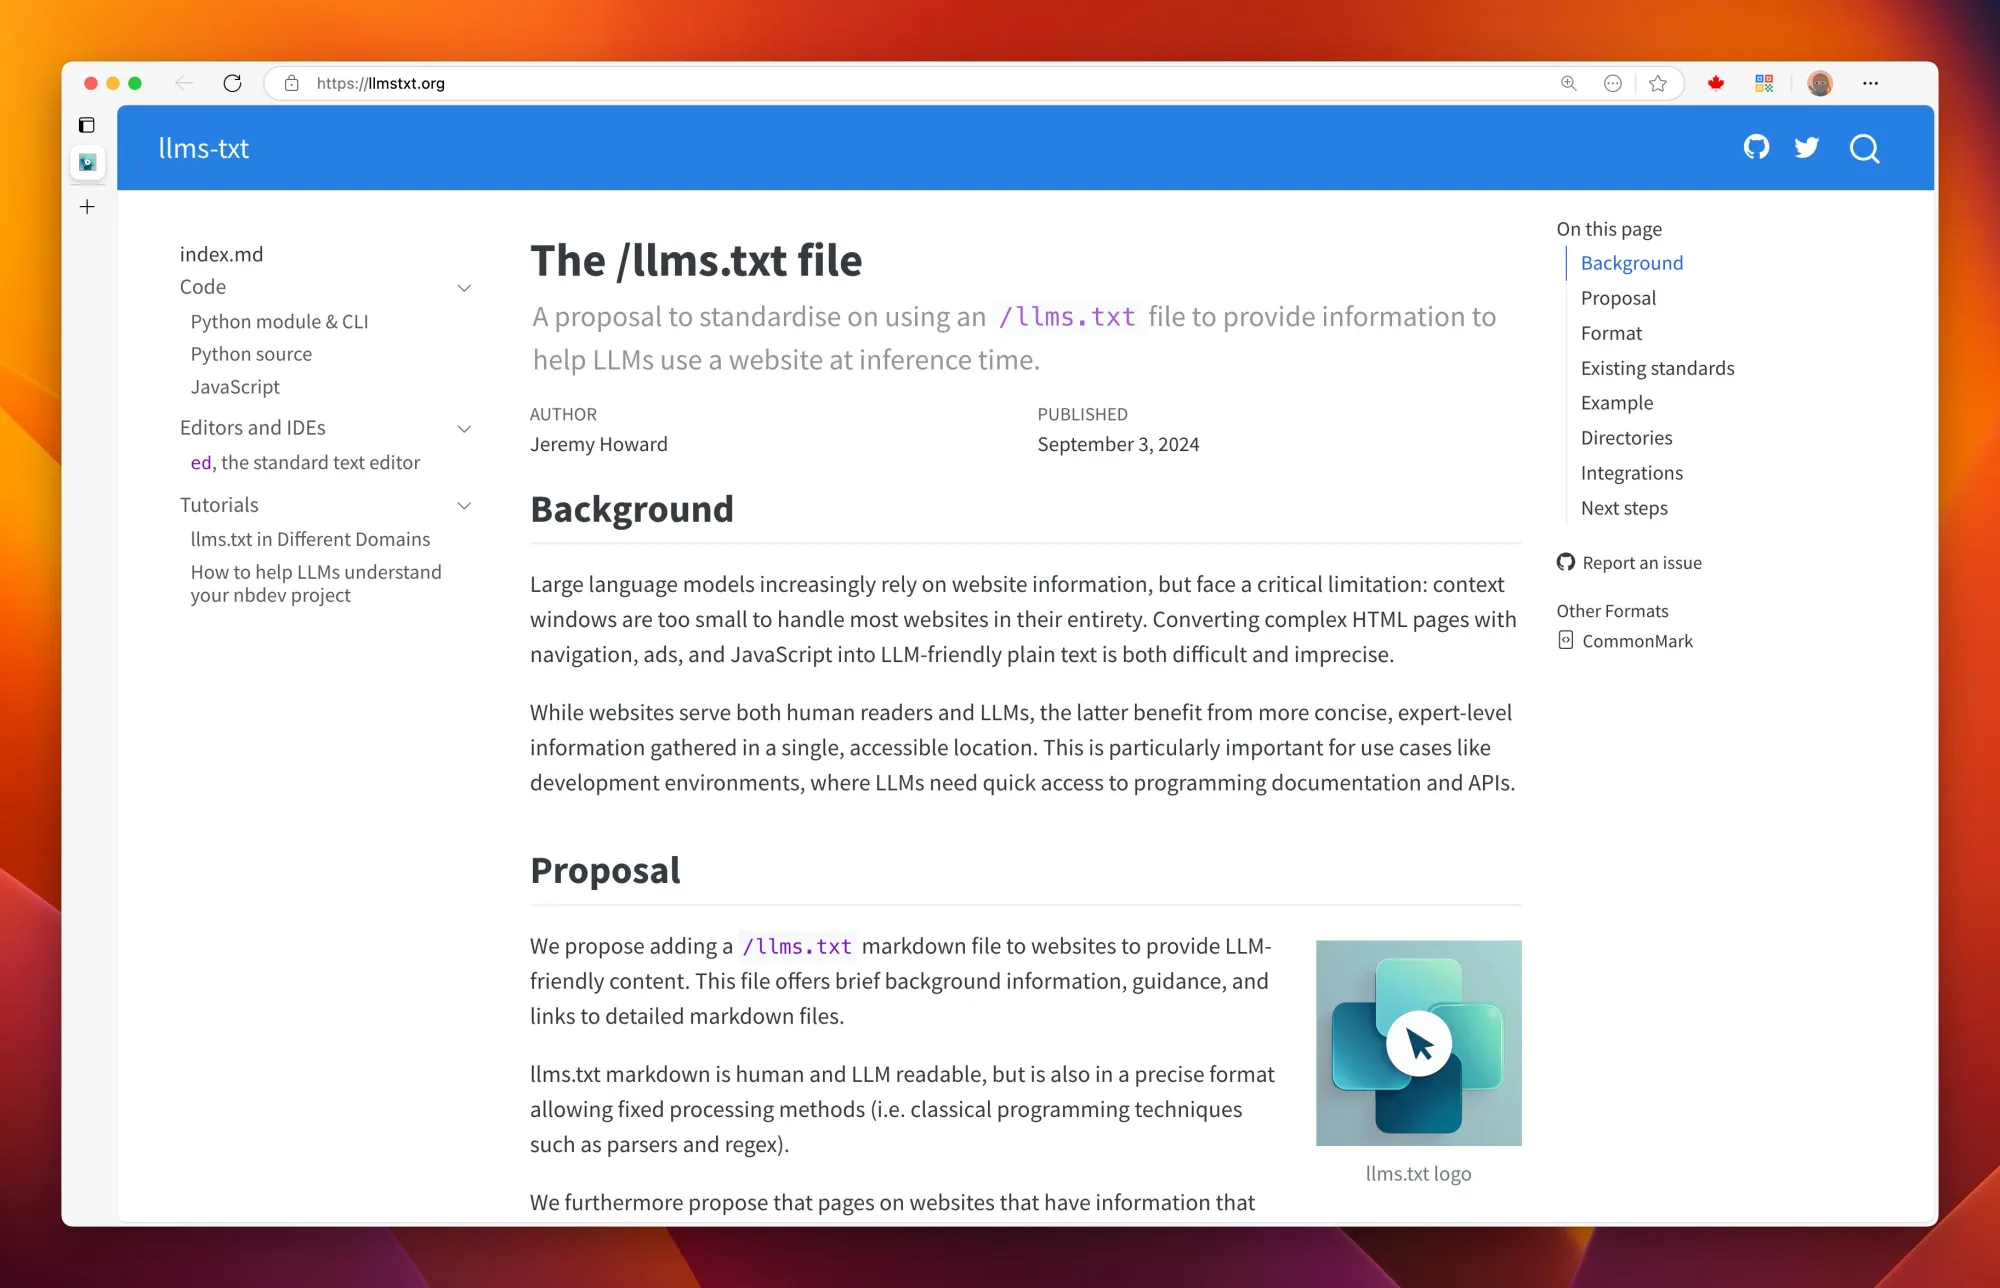Open the CommonMark format link

1637,641
